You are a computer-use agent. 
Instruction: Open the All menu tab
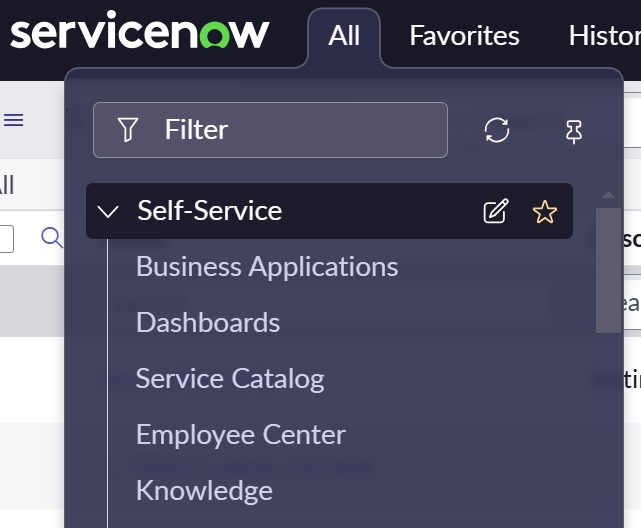344,36
